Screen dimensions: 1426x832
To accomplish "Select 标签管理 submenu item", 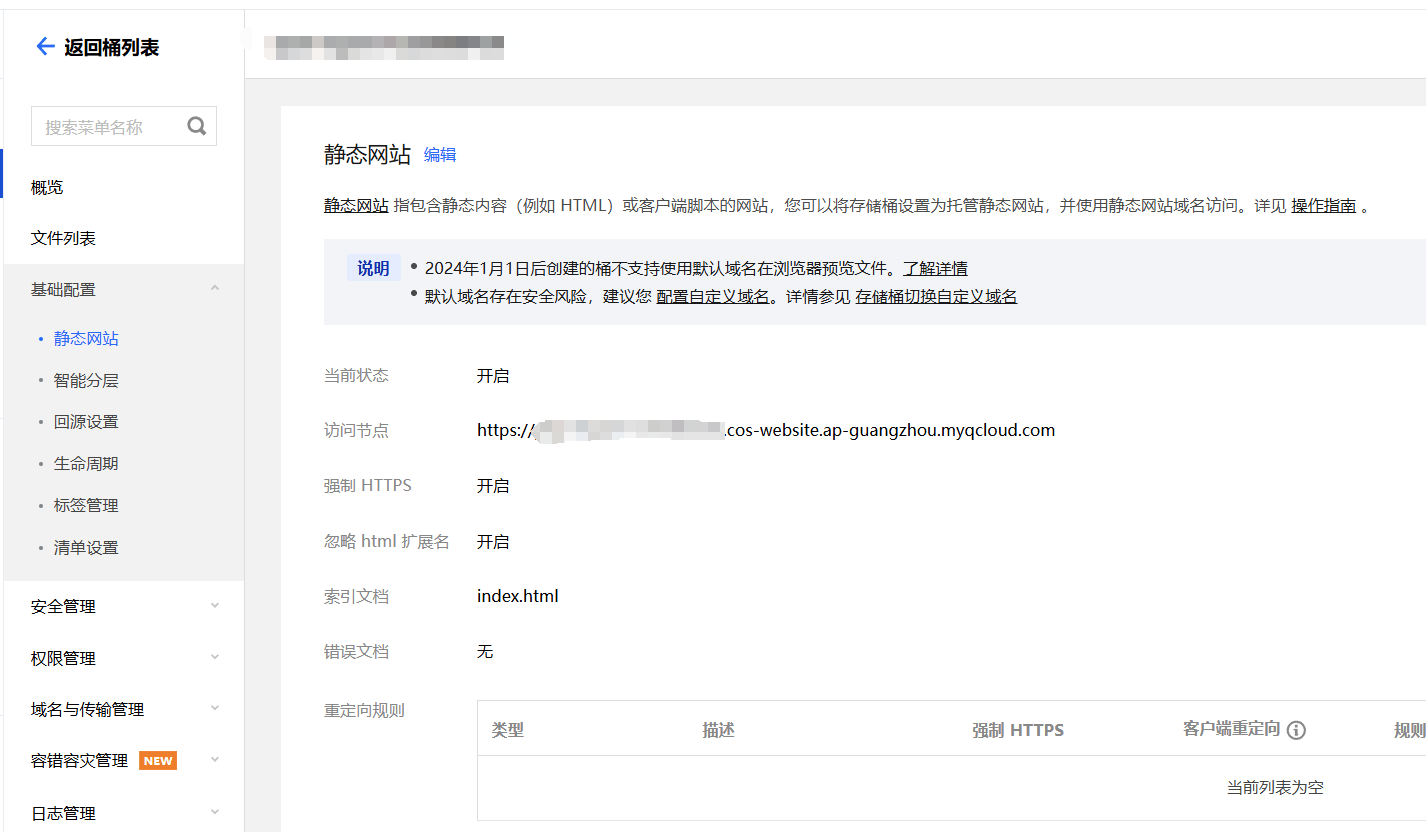I will coord(86,506).
